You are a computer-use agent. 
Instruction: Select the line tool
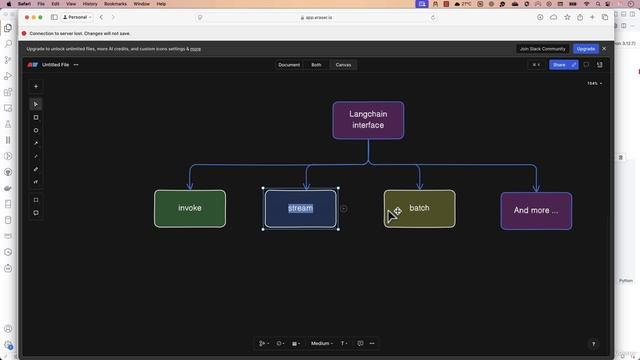coord(36,156)
